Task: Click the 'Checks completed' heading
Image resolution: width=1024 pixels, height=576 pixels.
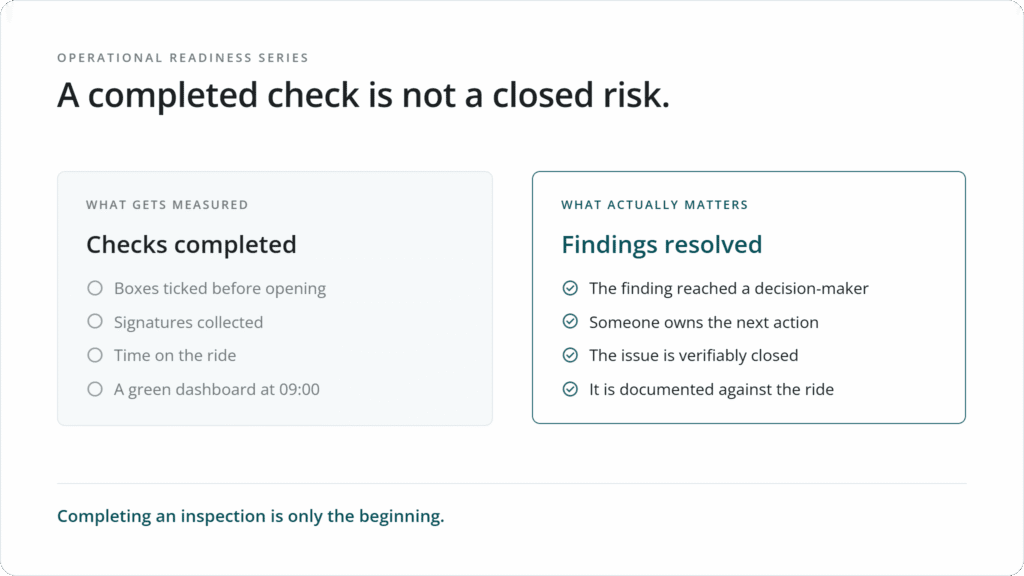Action: pos(191,245)
